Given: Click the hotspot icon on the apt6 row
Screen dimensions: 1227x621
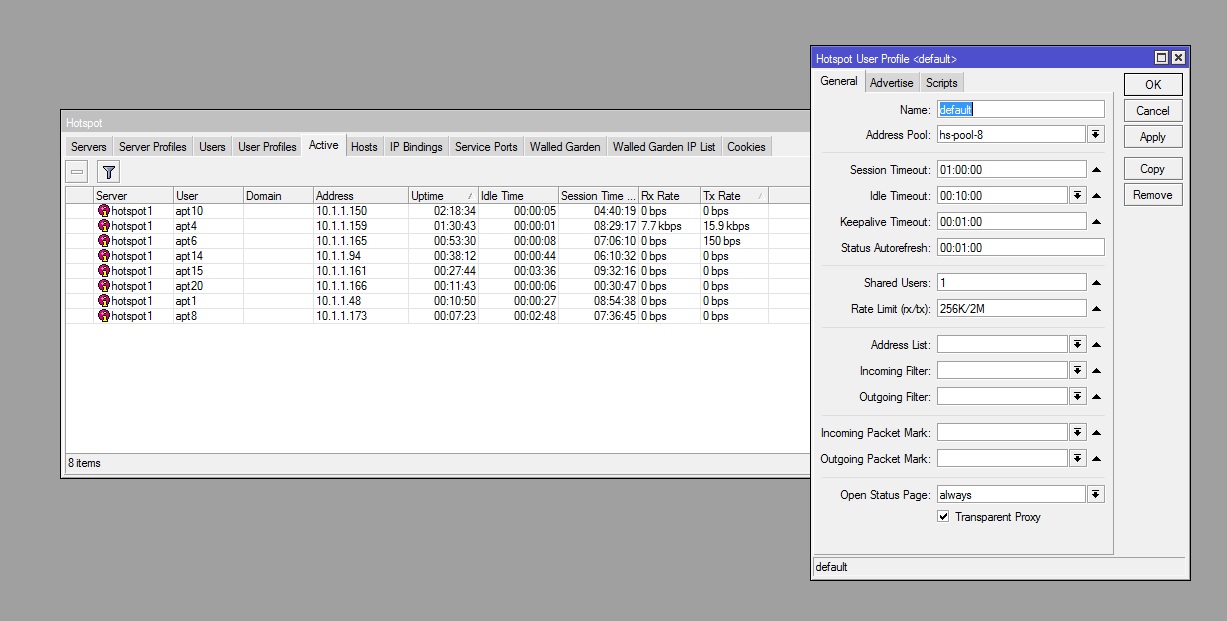Looking at the screenshot, I should [x=102, y=241].
